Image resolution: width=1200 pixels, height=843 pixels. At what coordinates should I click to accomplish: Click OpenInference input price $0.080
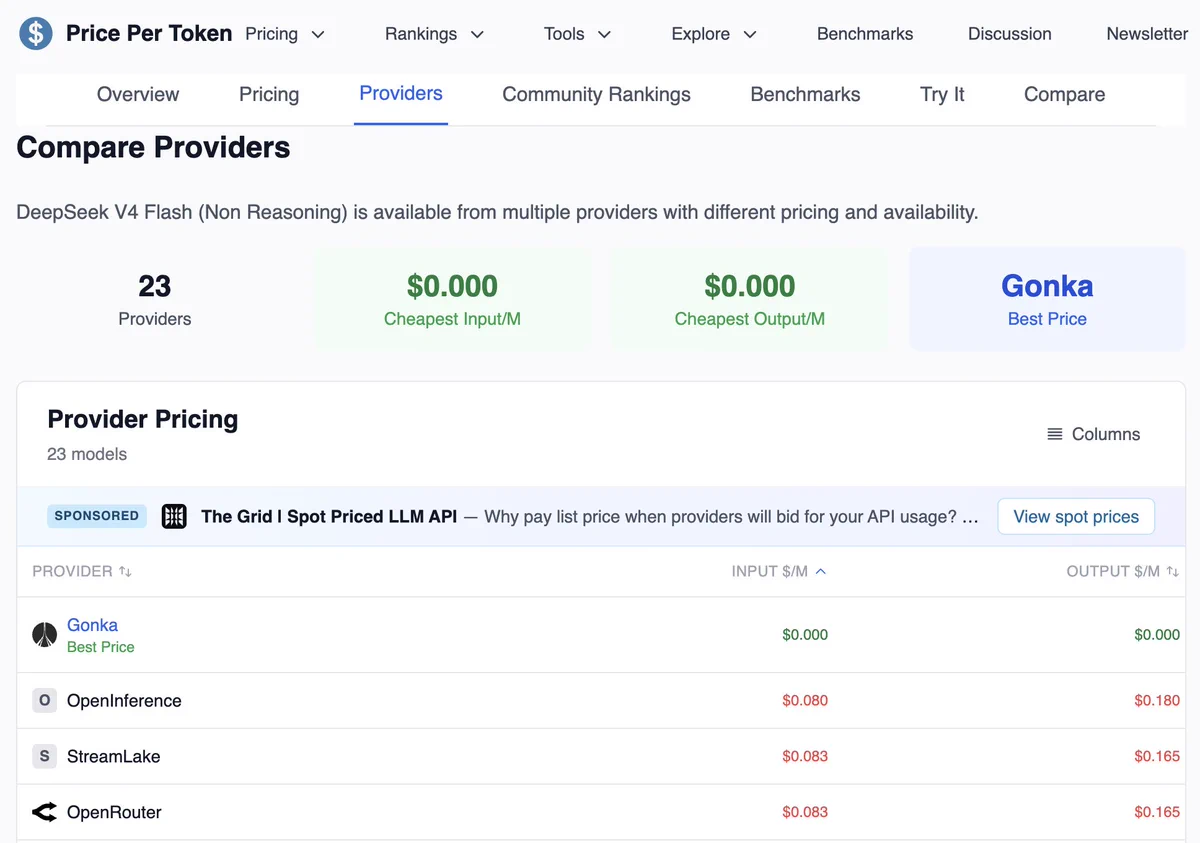point(805,701)
